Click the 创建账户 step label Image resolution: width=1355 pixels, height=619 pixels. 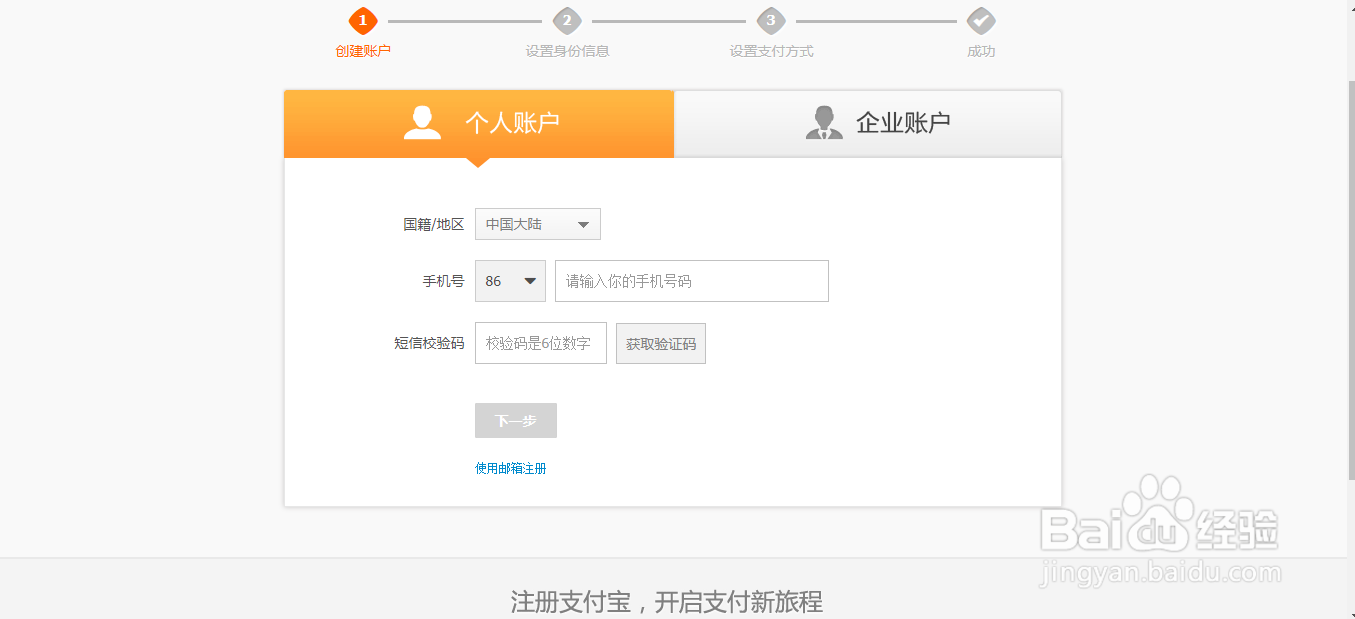[363, 51]
